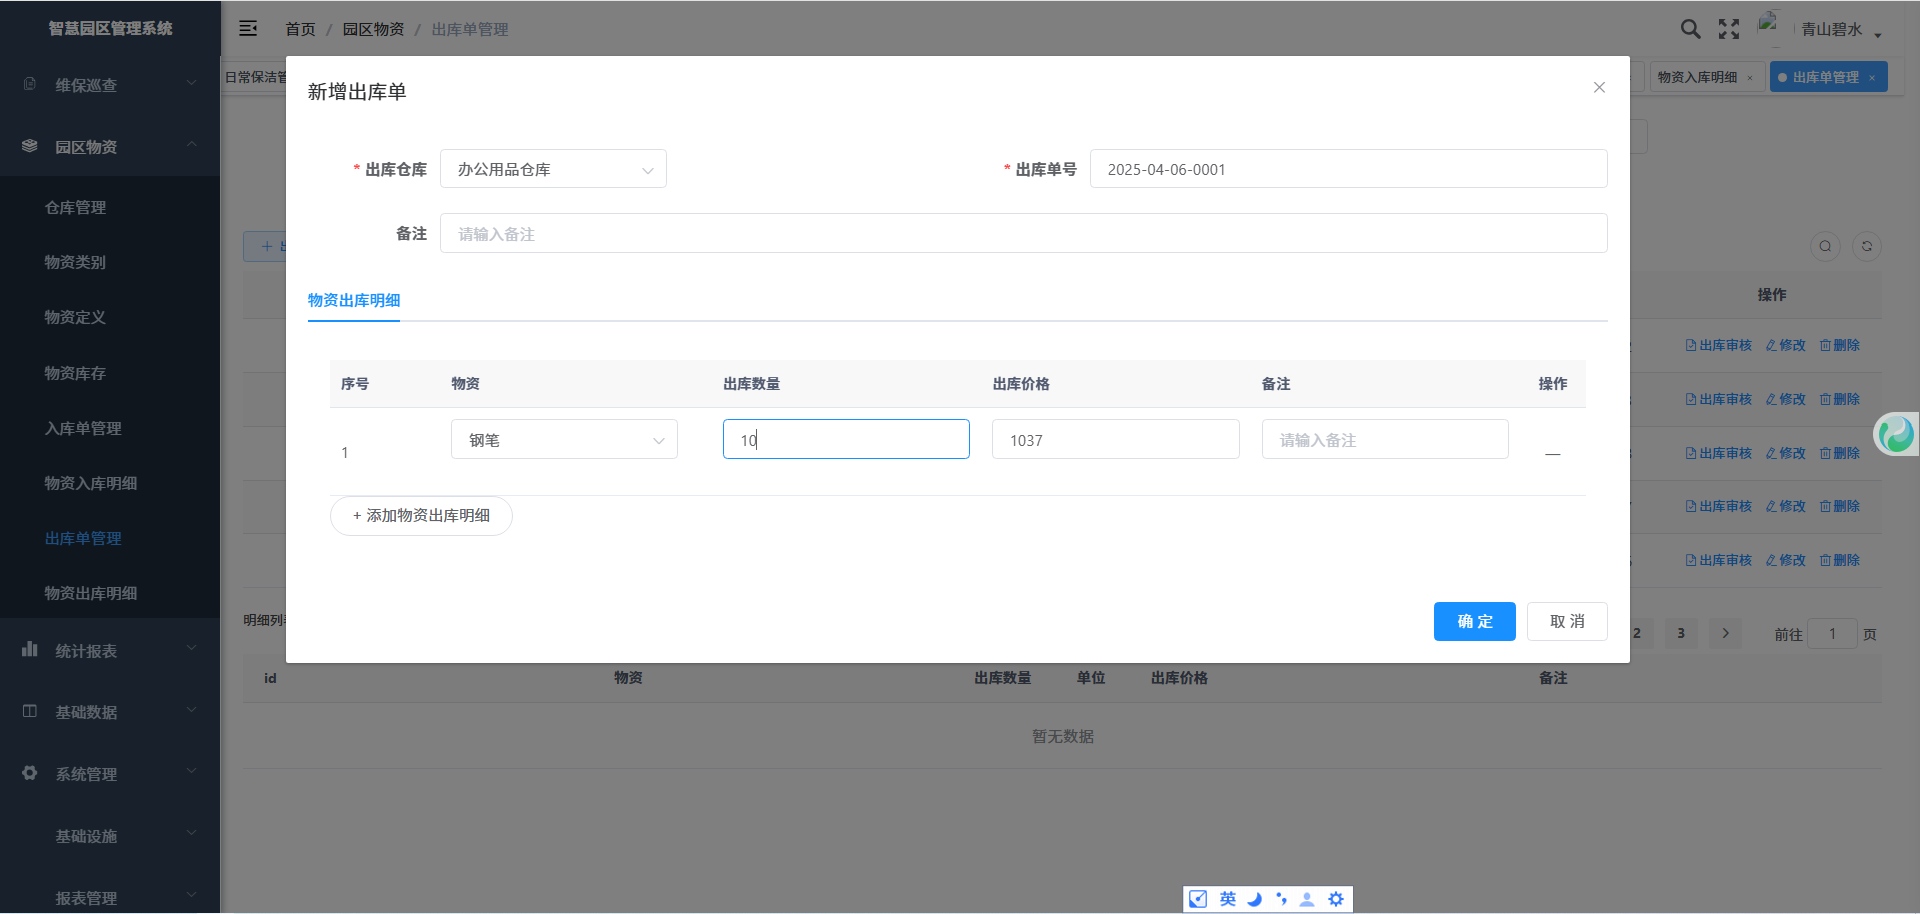Open input method settings gear icon
The image size is (1920, 914).
1336,899
